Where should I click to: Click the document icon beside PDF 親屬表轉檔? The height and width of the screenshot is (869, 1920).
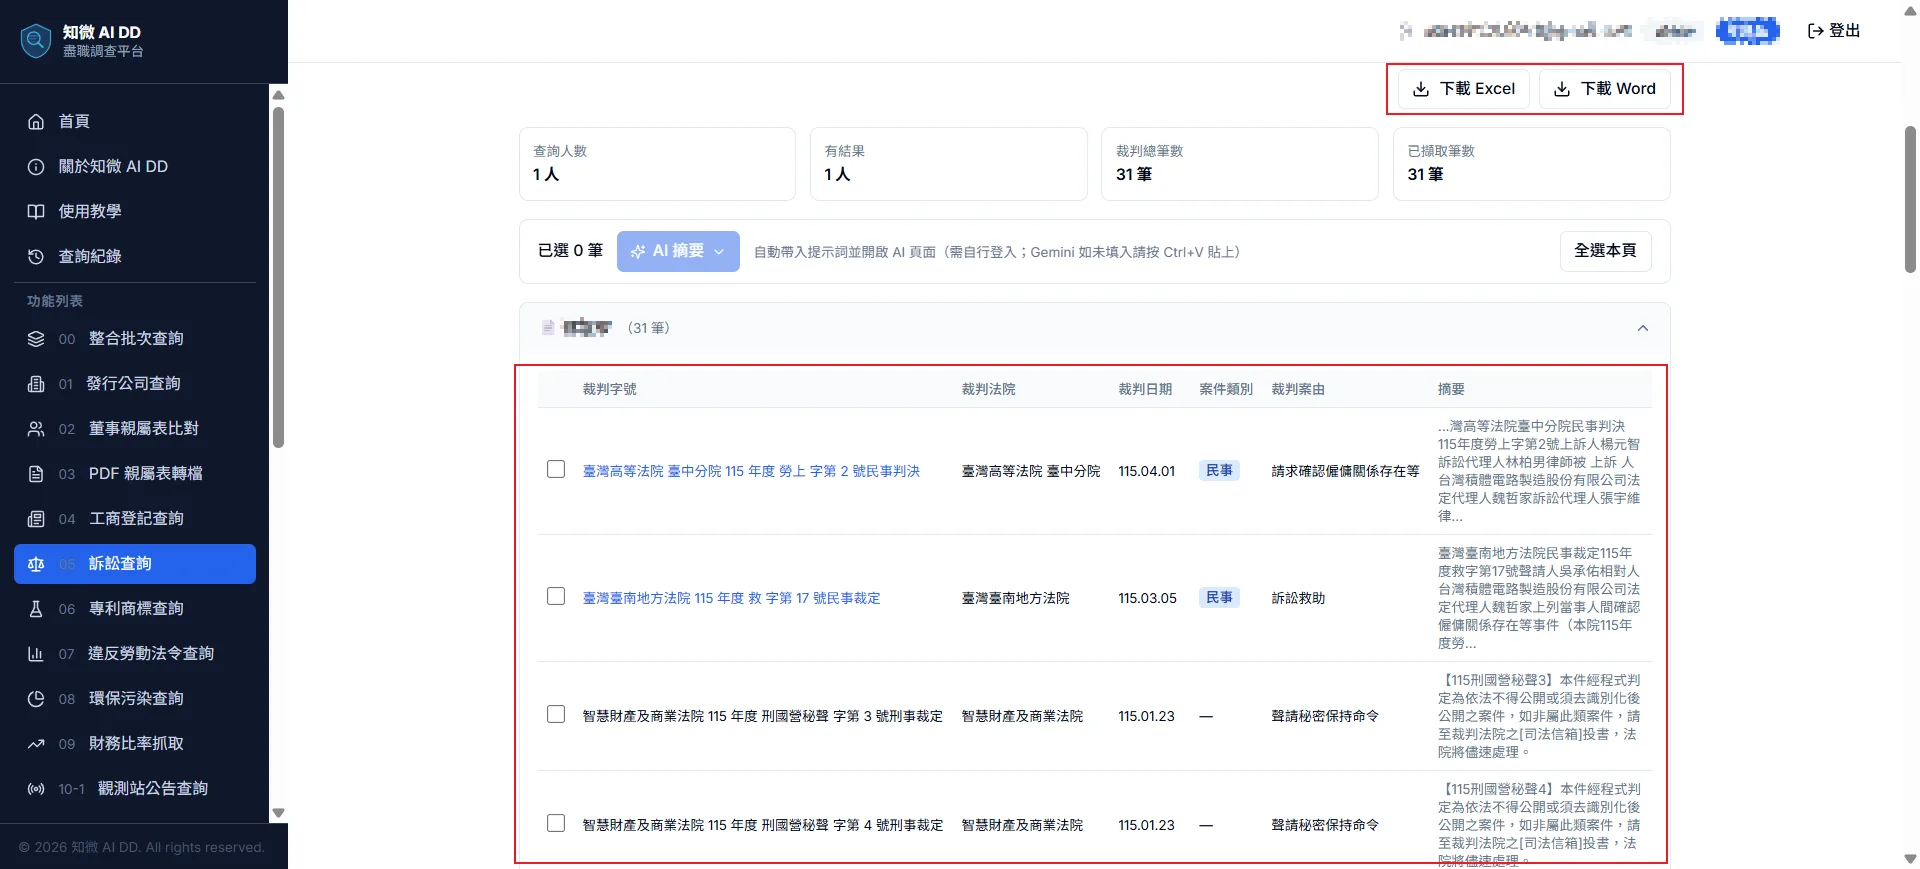(36, 474)
